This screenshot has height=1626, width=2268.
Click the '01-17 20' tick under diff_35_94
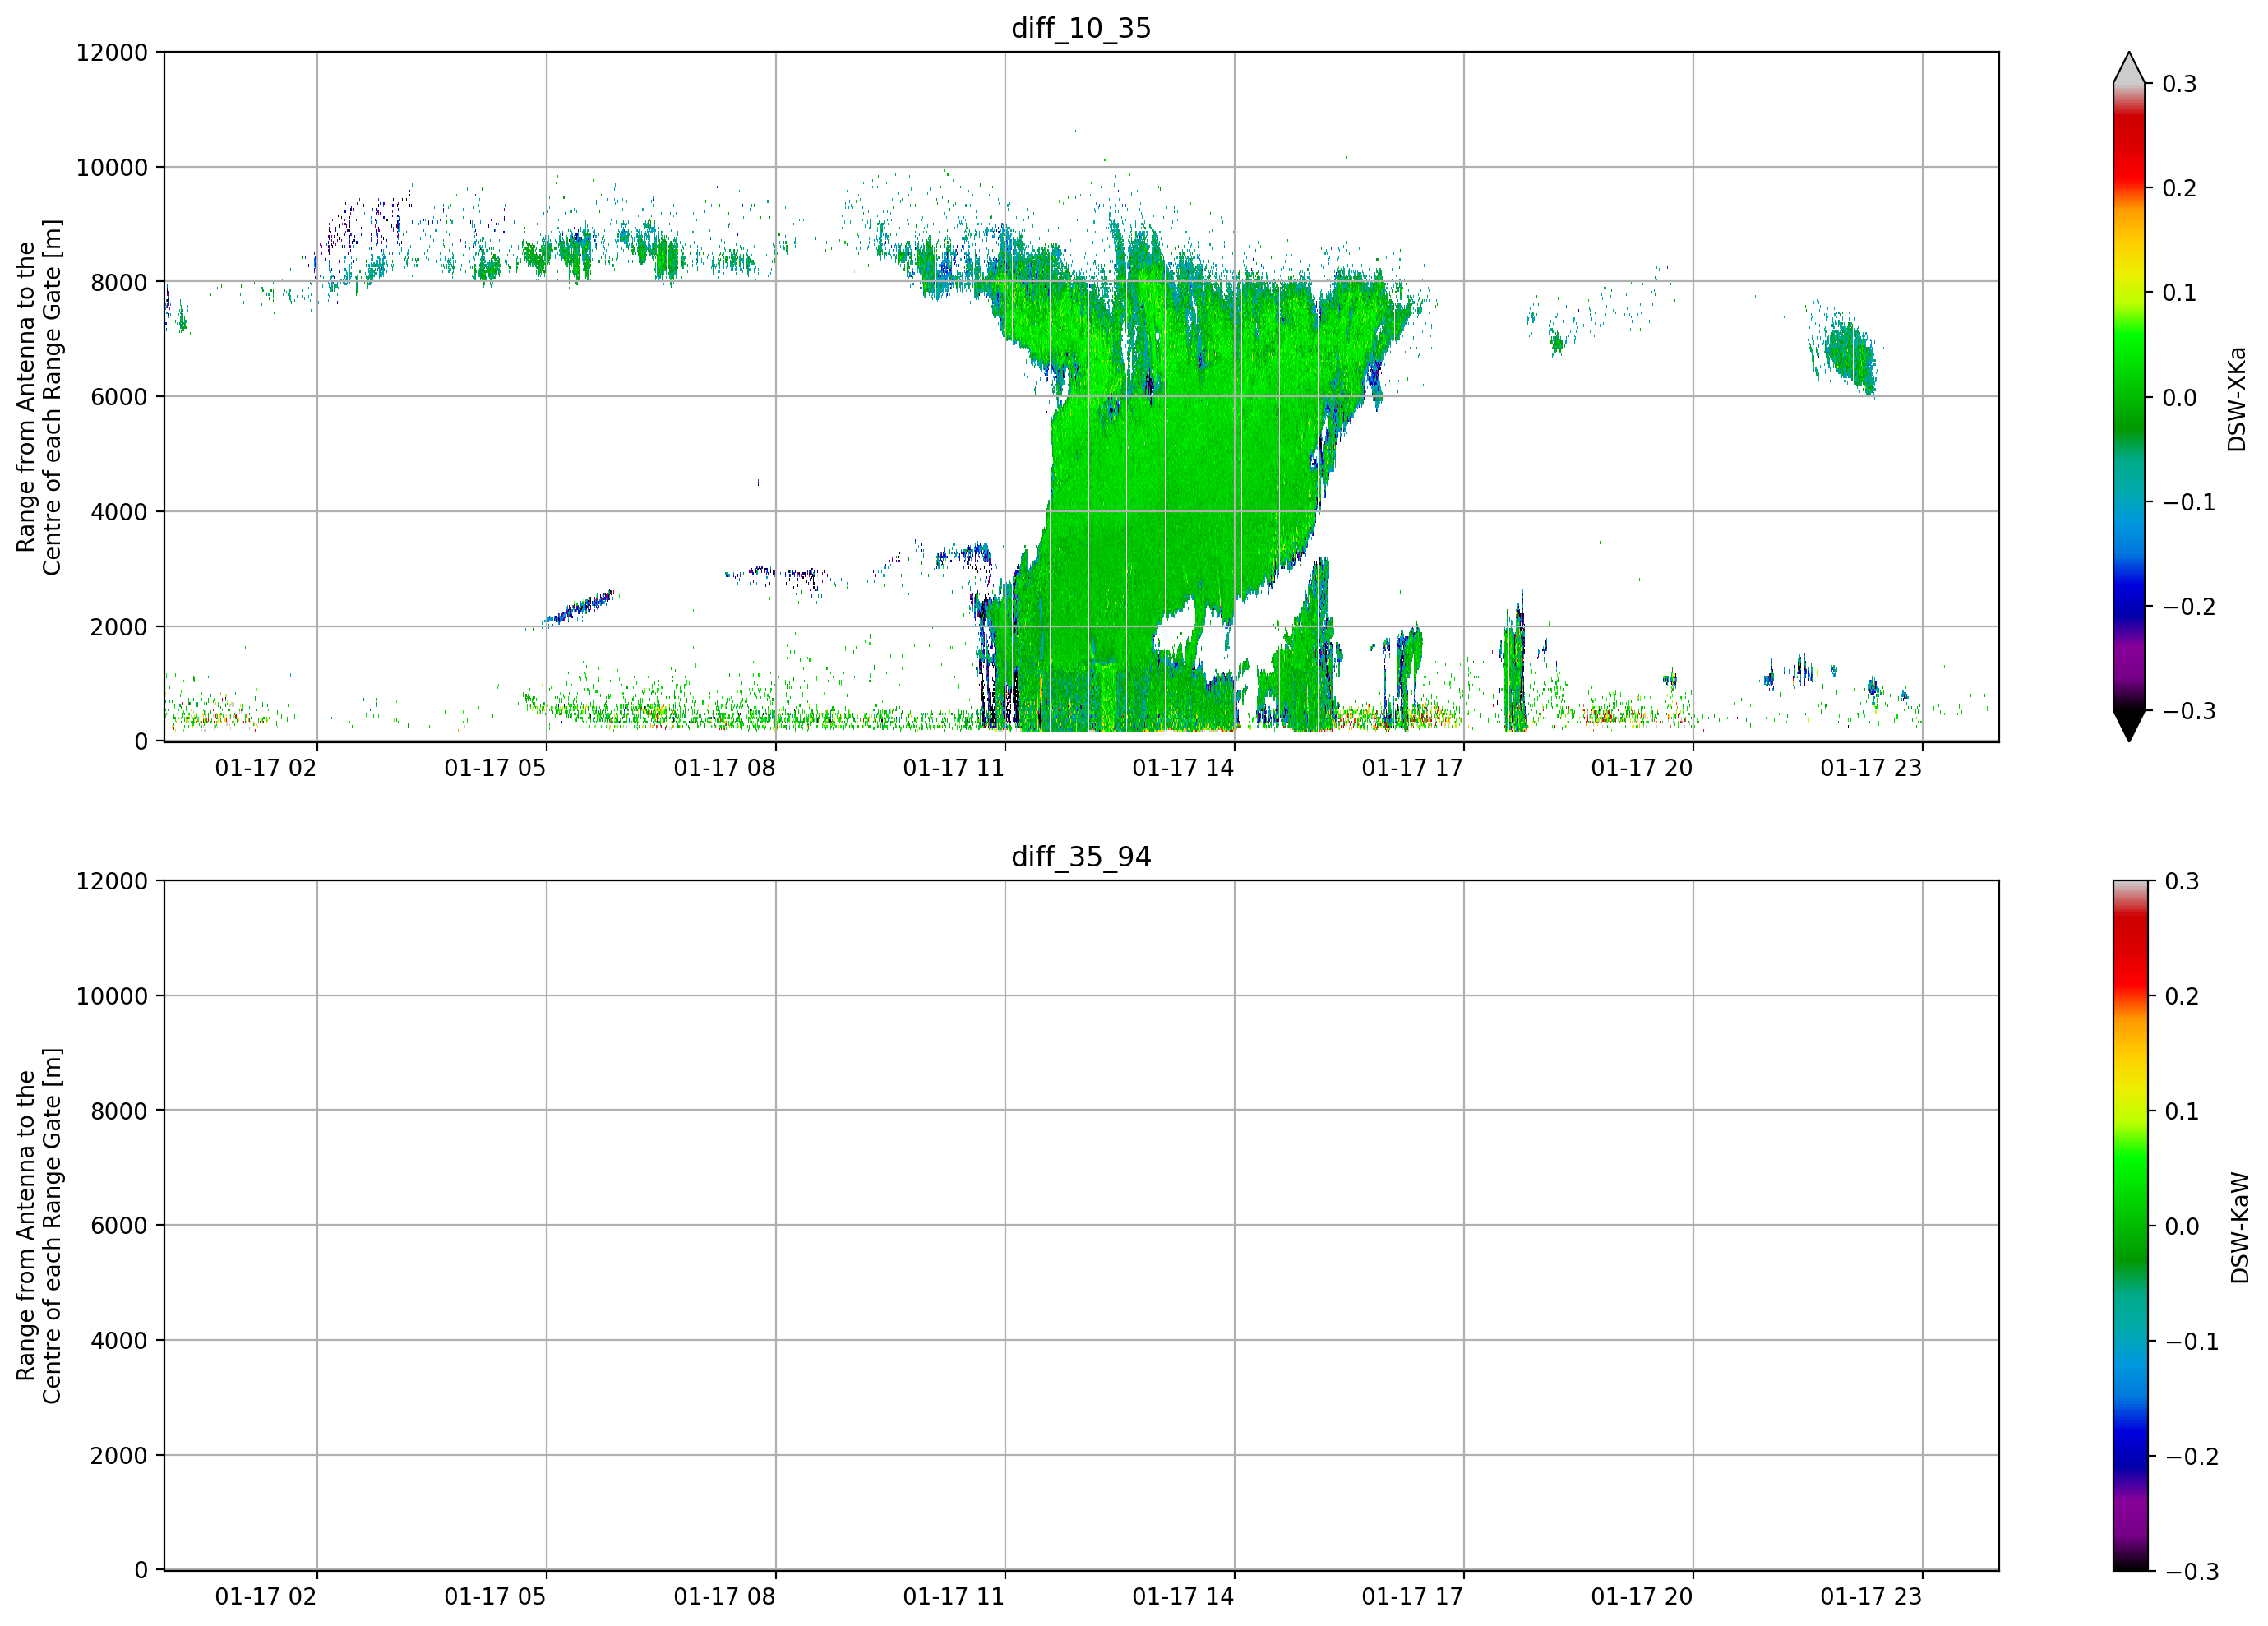pos(1642,1597)
